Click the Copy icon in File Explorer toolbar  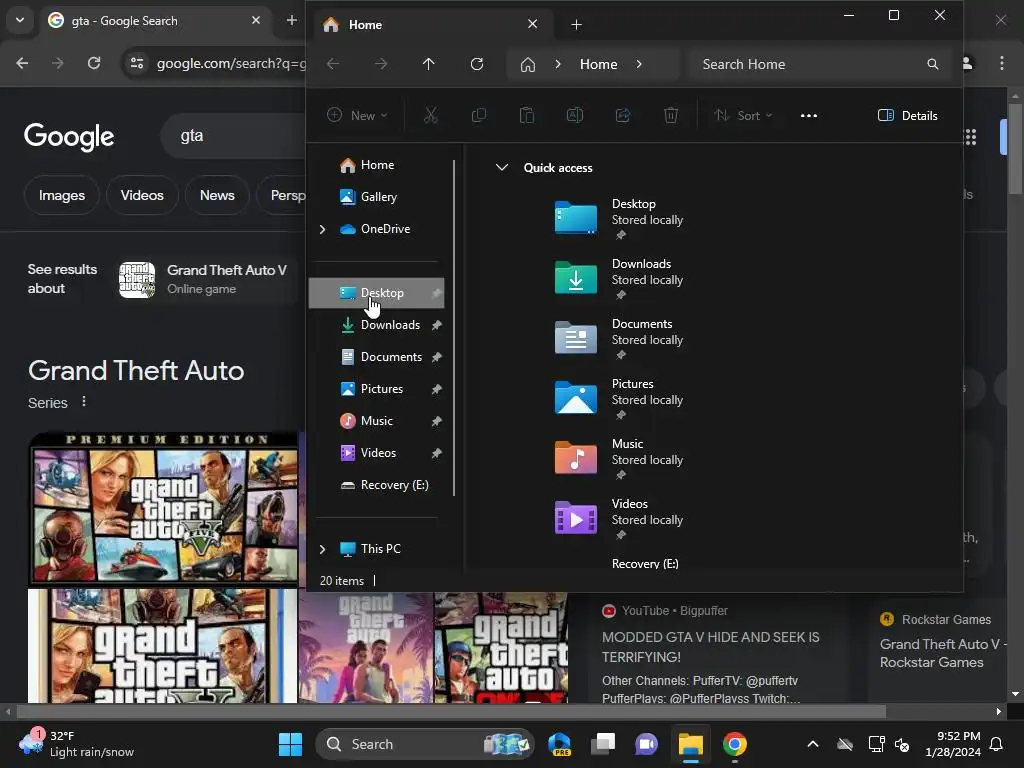(x=479, y=116)
